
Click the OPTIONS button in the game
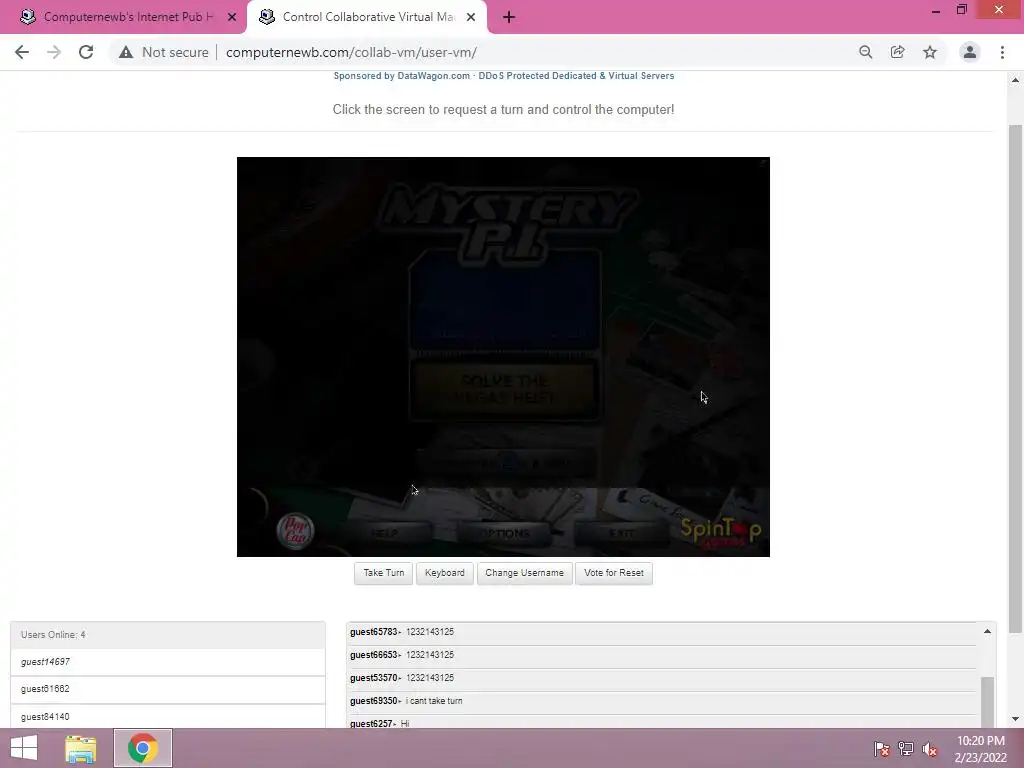click(x=504, y=534)
